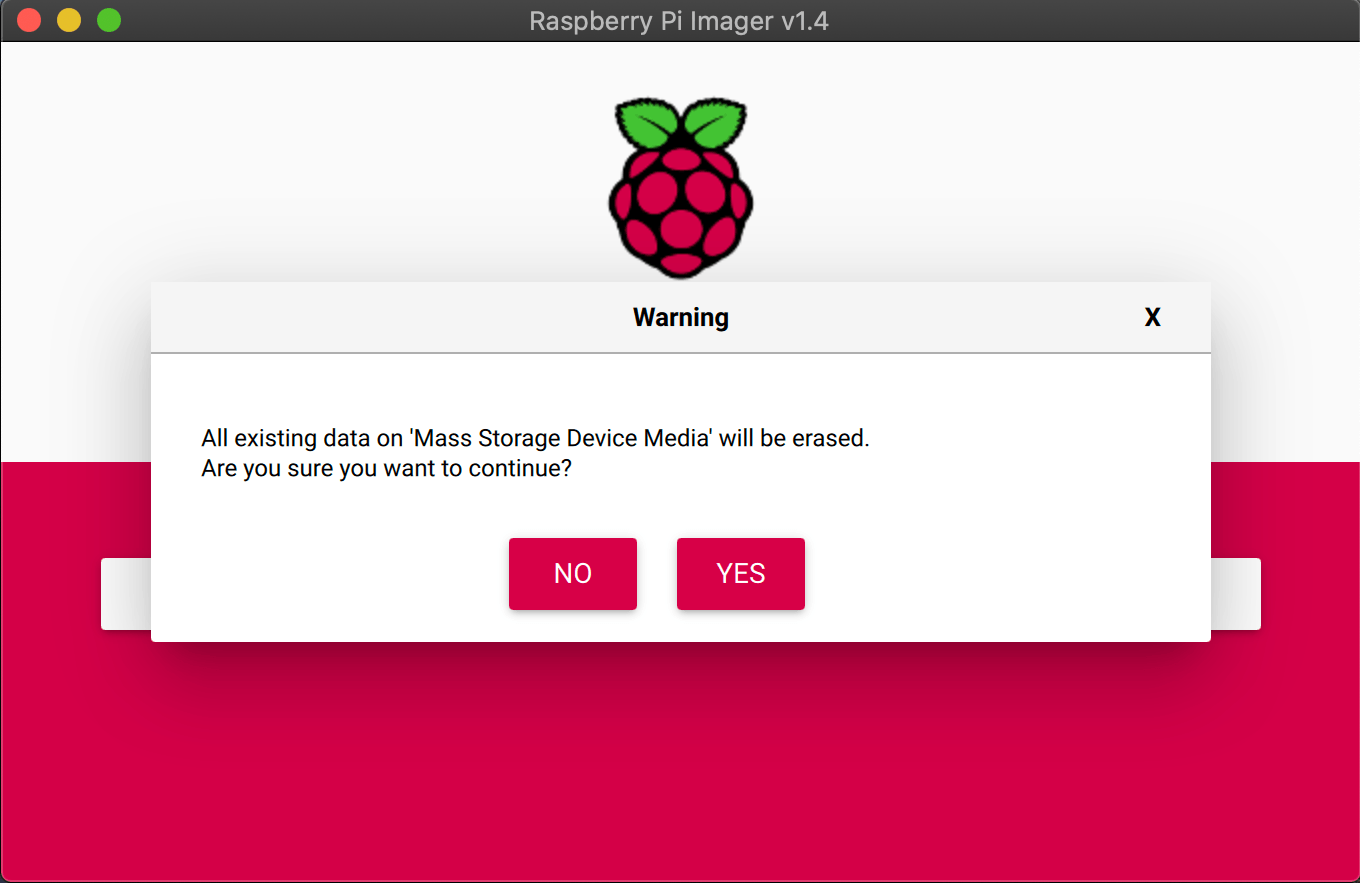Click the Raspberry Pi logo

[x=680, y=187]
